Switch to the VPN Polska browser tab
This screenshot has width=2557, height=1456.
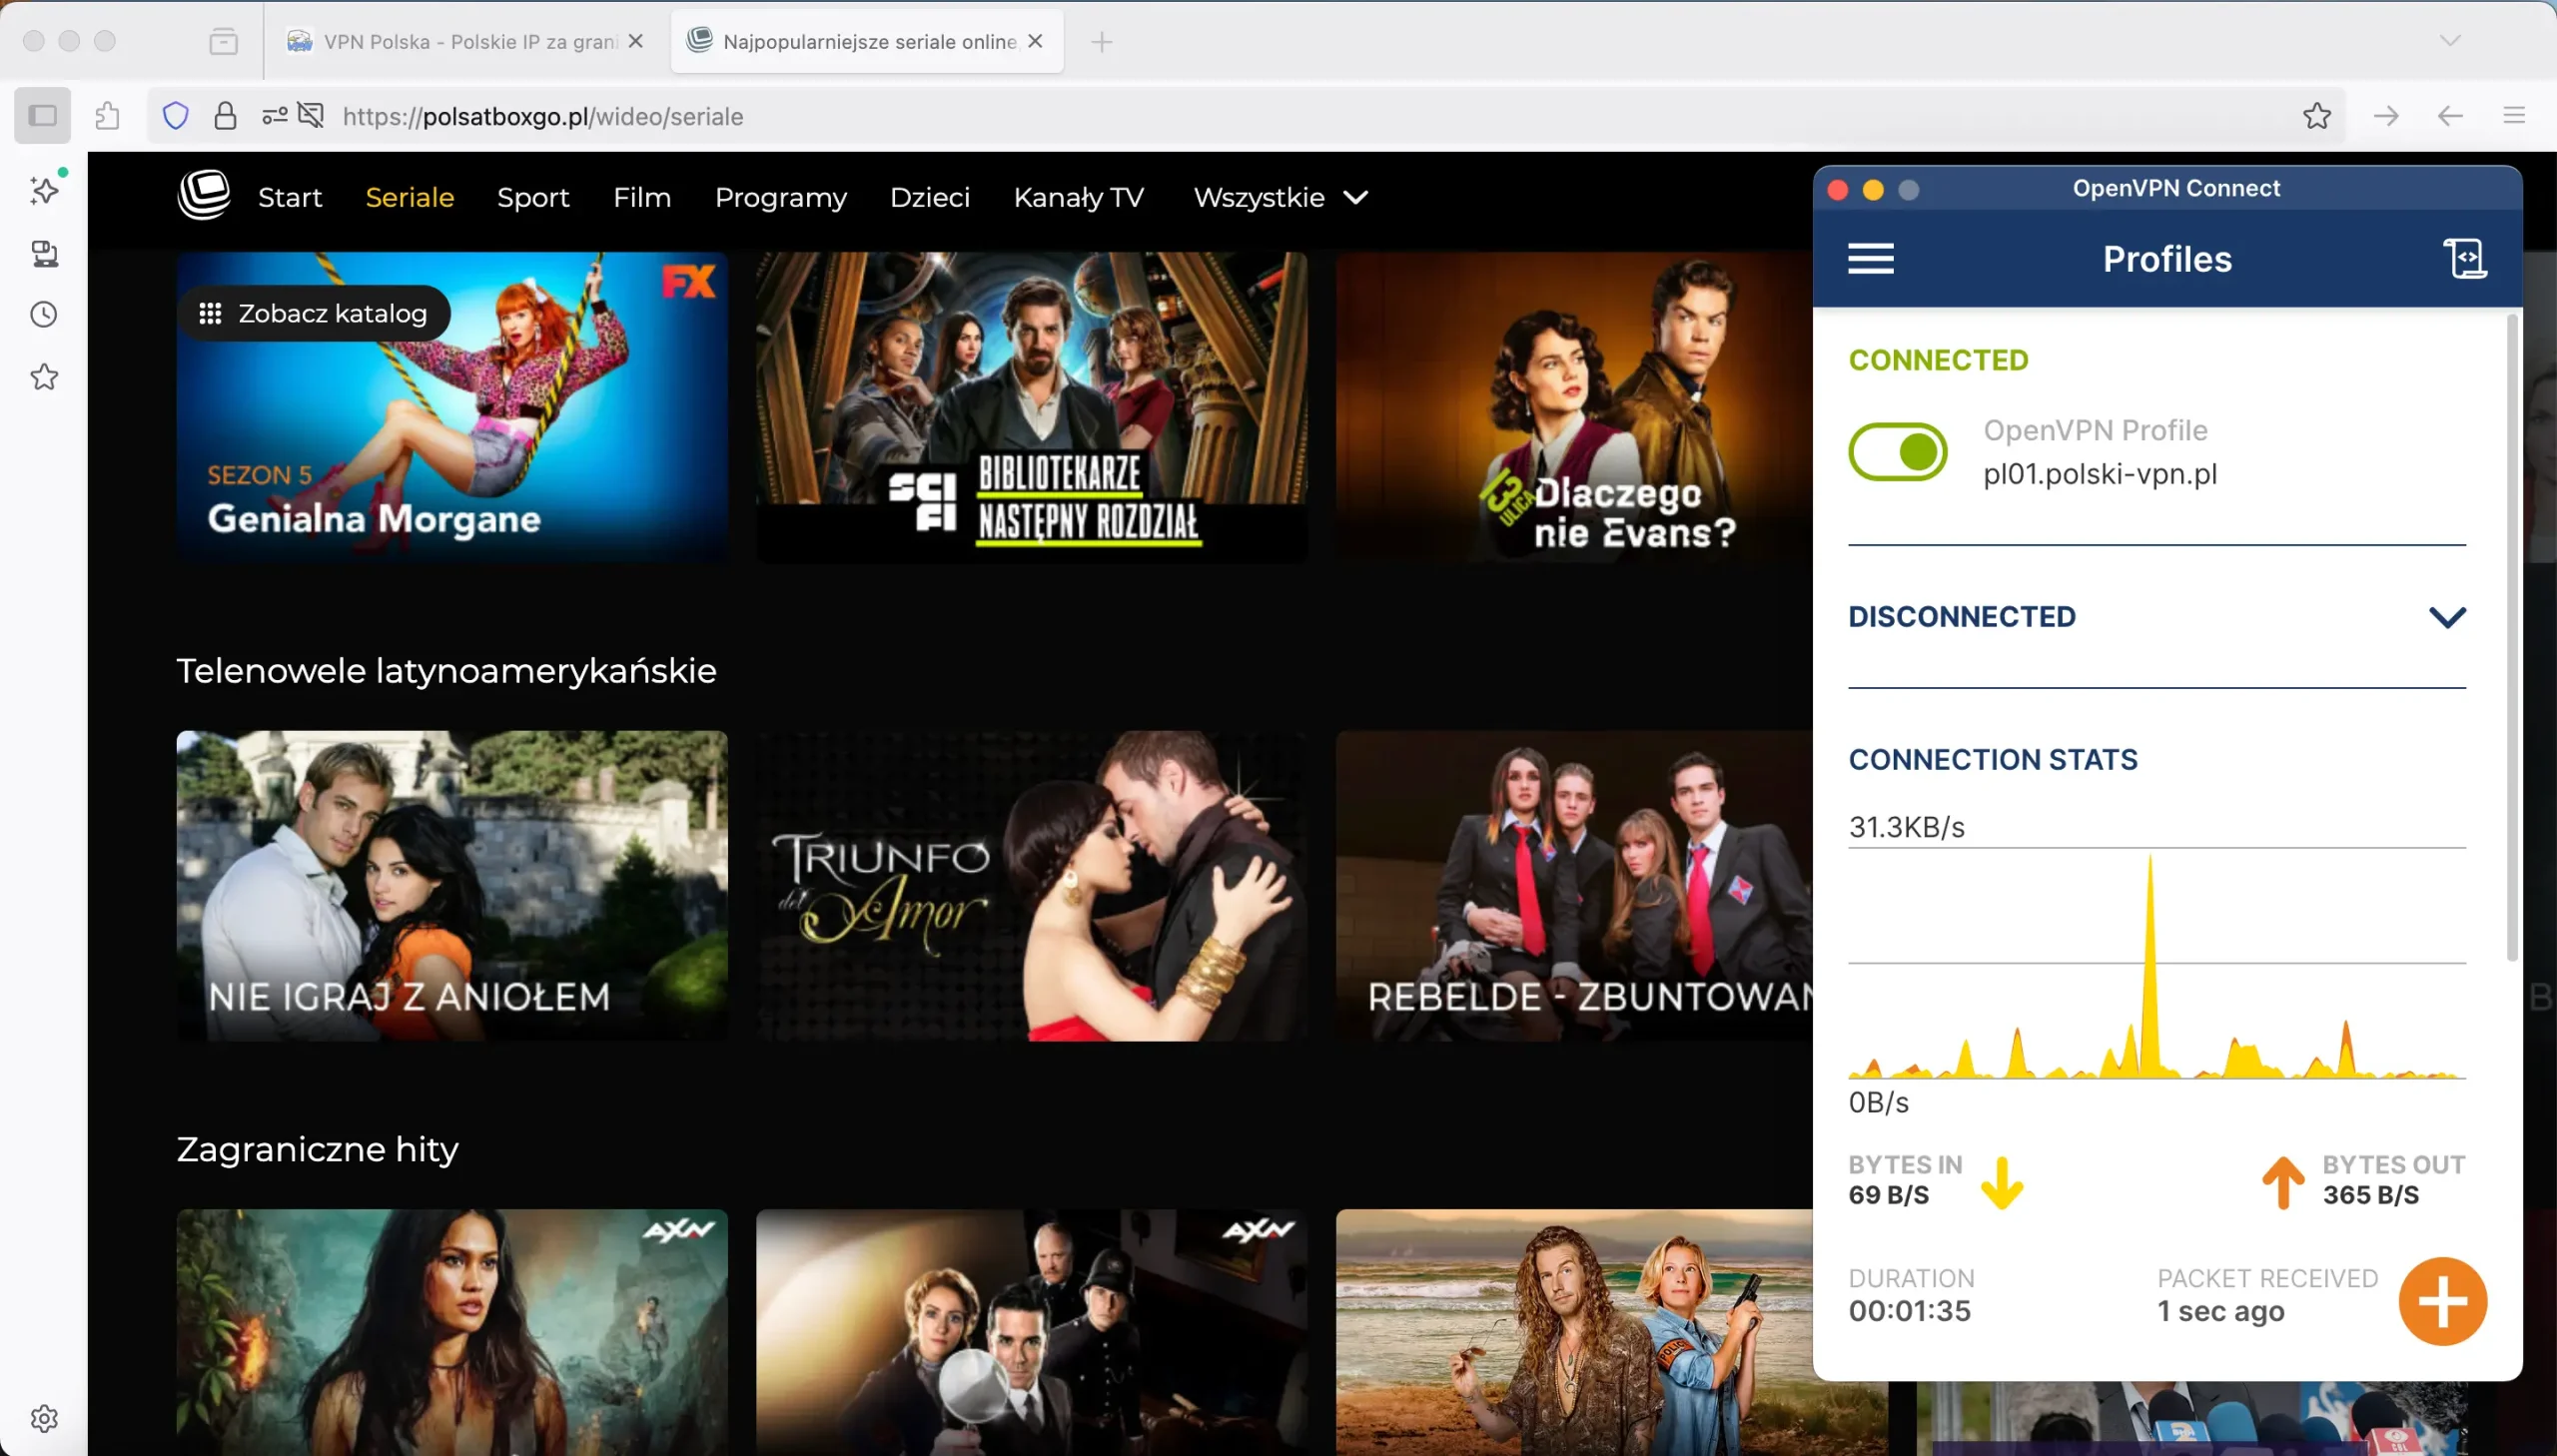(x=460, y=41)
